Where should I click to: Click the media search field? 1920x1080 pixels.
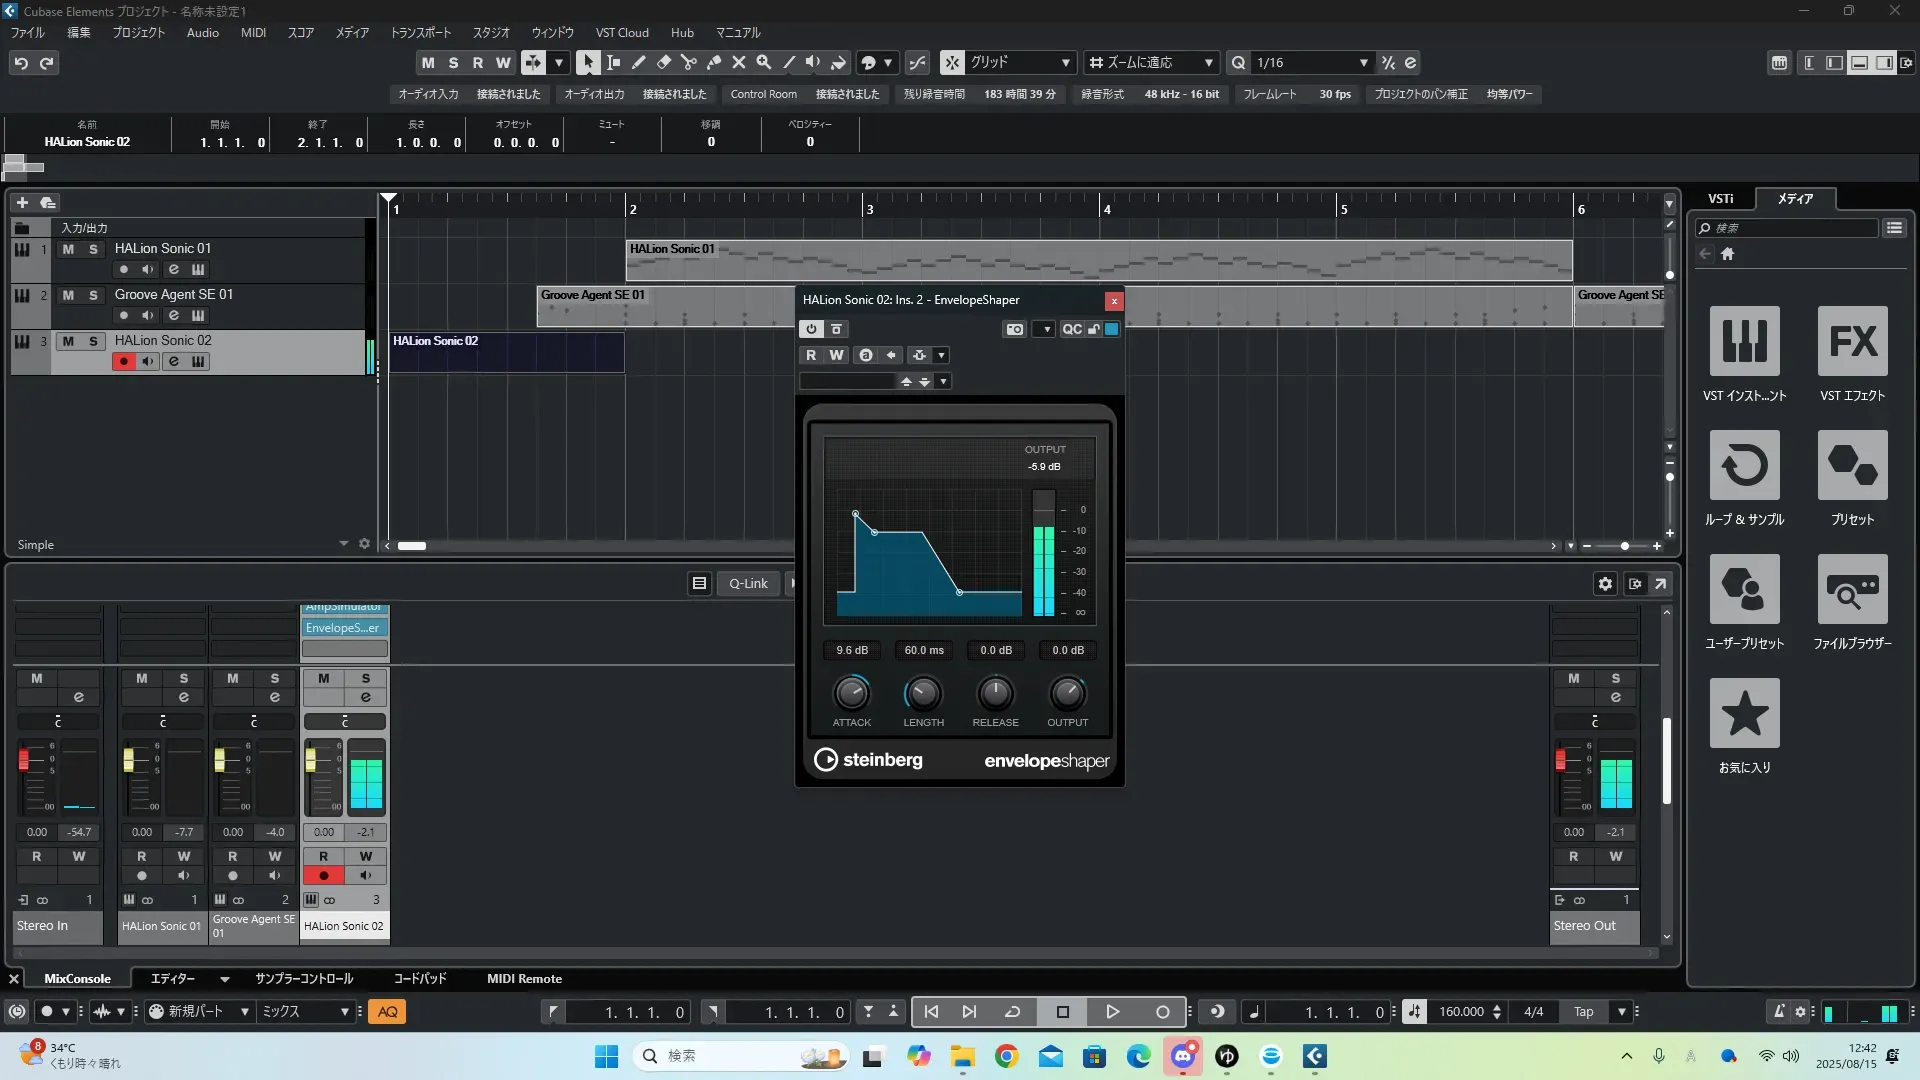coord(1790,228)
